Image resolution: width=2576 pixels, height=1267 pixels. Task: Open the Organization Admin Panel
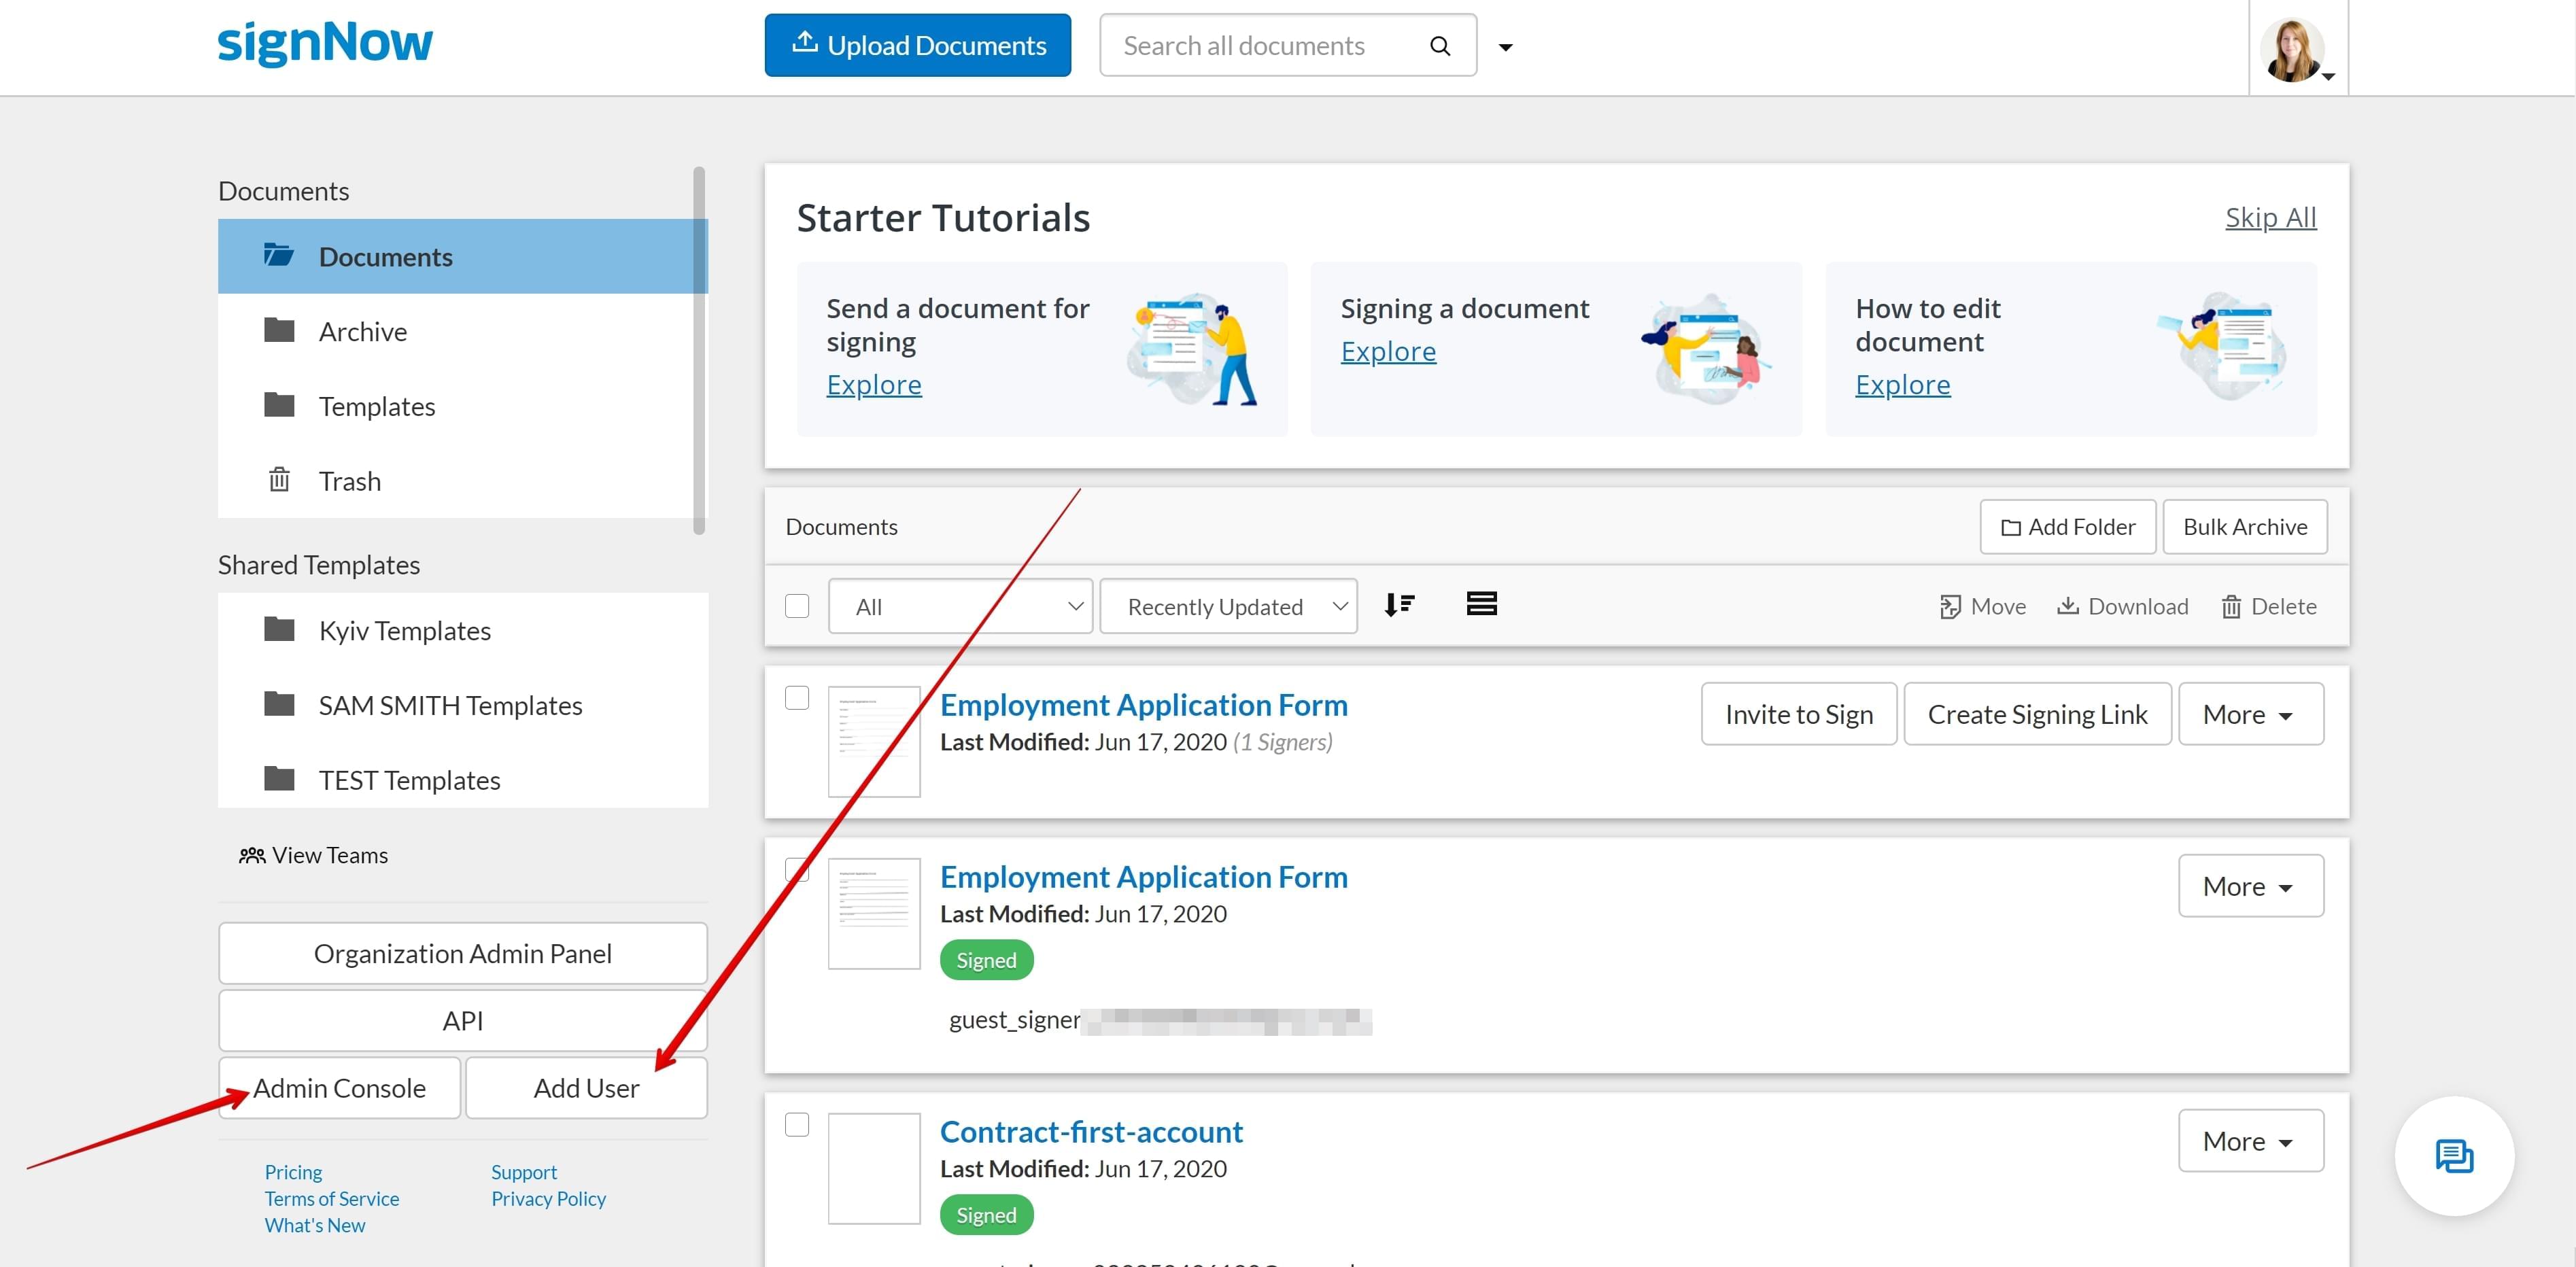click(463, 953)
